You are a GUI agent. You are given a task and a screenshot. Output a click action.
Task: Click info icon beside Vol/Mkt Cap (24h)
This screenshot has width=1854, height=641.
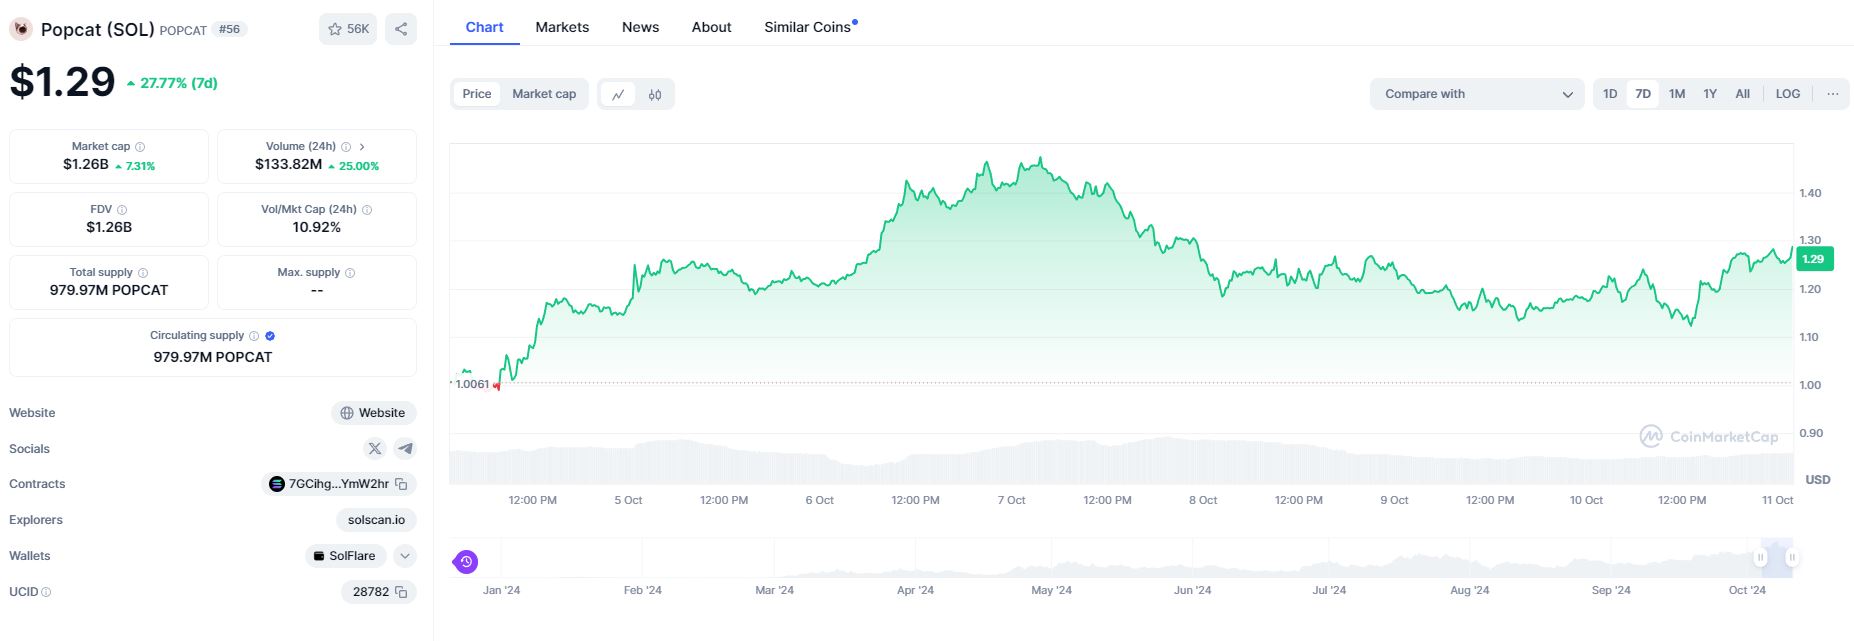pyautogui.click(x=367, y=210)
